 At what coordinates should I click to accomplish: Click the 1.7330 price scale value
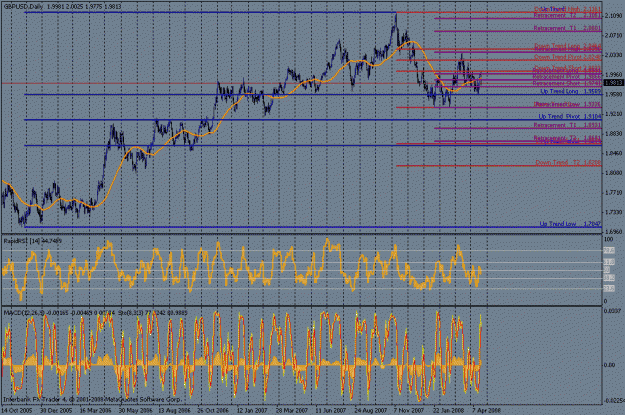point(613,212)
